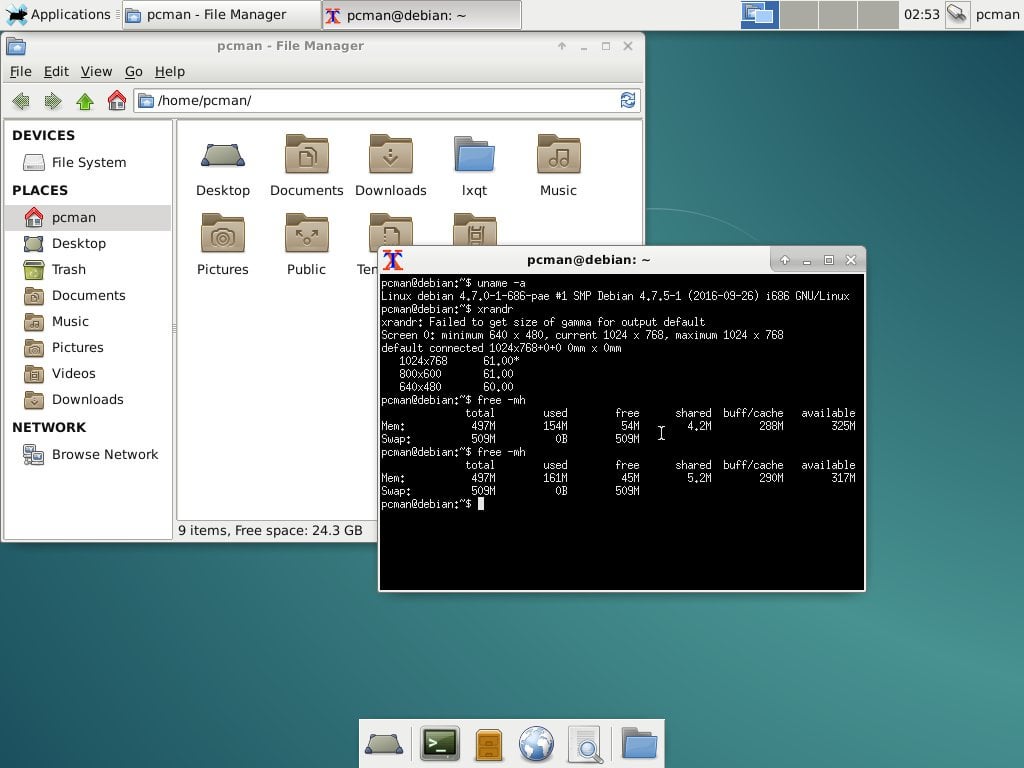Select Trash in the Places sidebar
This screenshot has height=768, width=1024.
click(68, 269)
